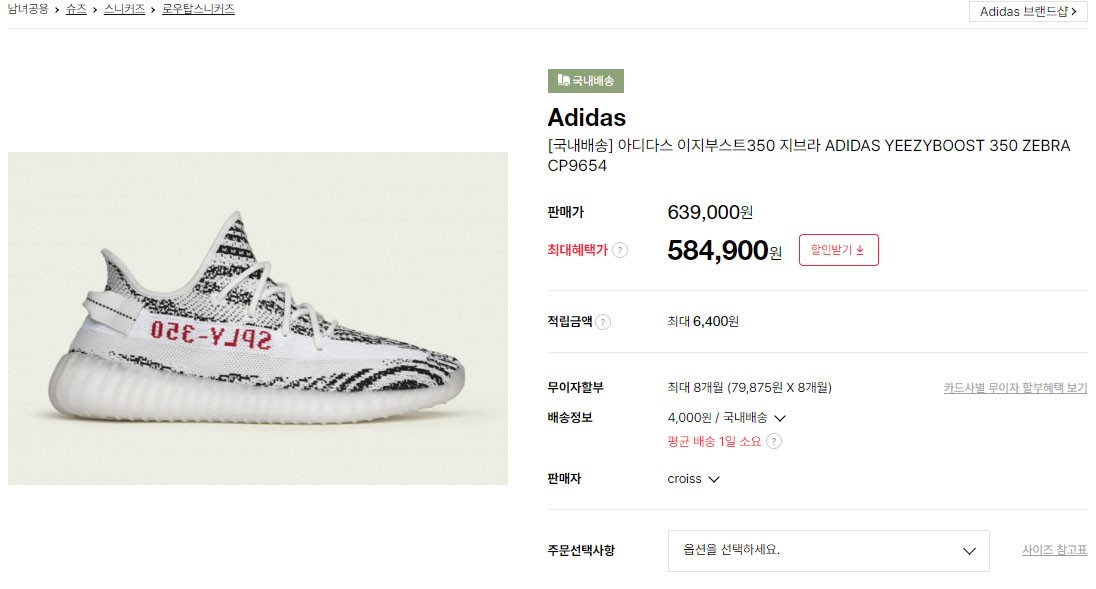The image size is (1096, 589).
Task: Open the help icon for 평균 배송 1일 소요
Action: [774, 441]
